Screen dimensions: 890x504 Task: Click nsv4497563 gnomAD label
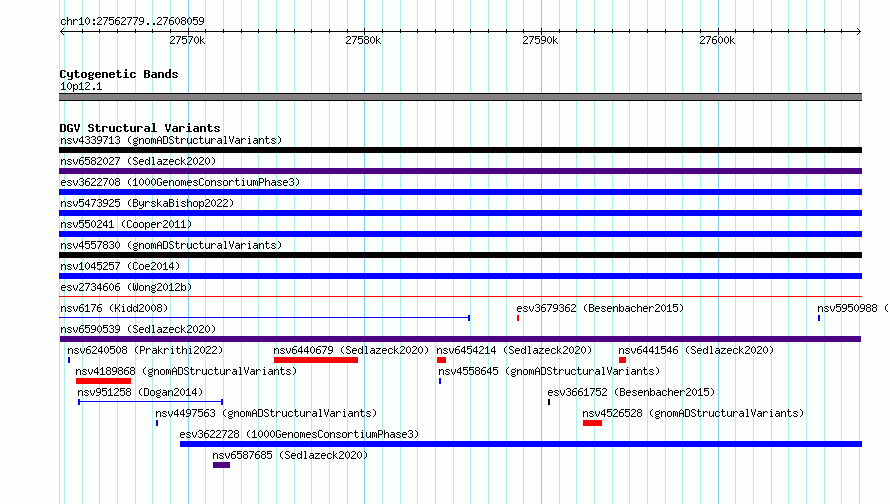click(266, 413)
